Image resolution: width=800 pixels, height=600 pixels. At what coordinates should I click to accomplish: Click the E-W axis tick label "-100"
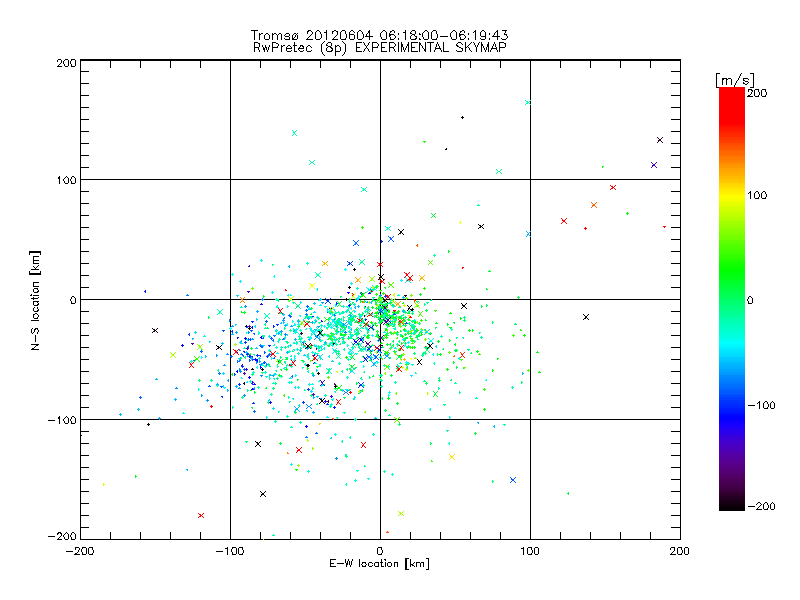pos(230,551)
